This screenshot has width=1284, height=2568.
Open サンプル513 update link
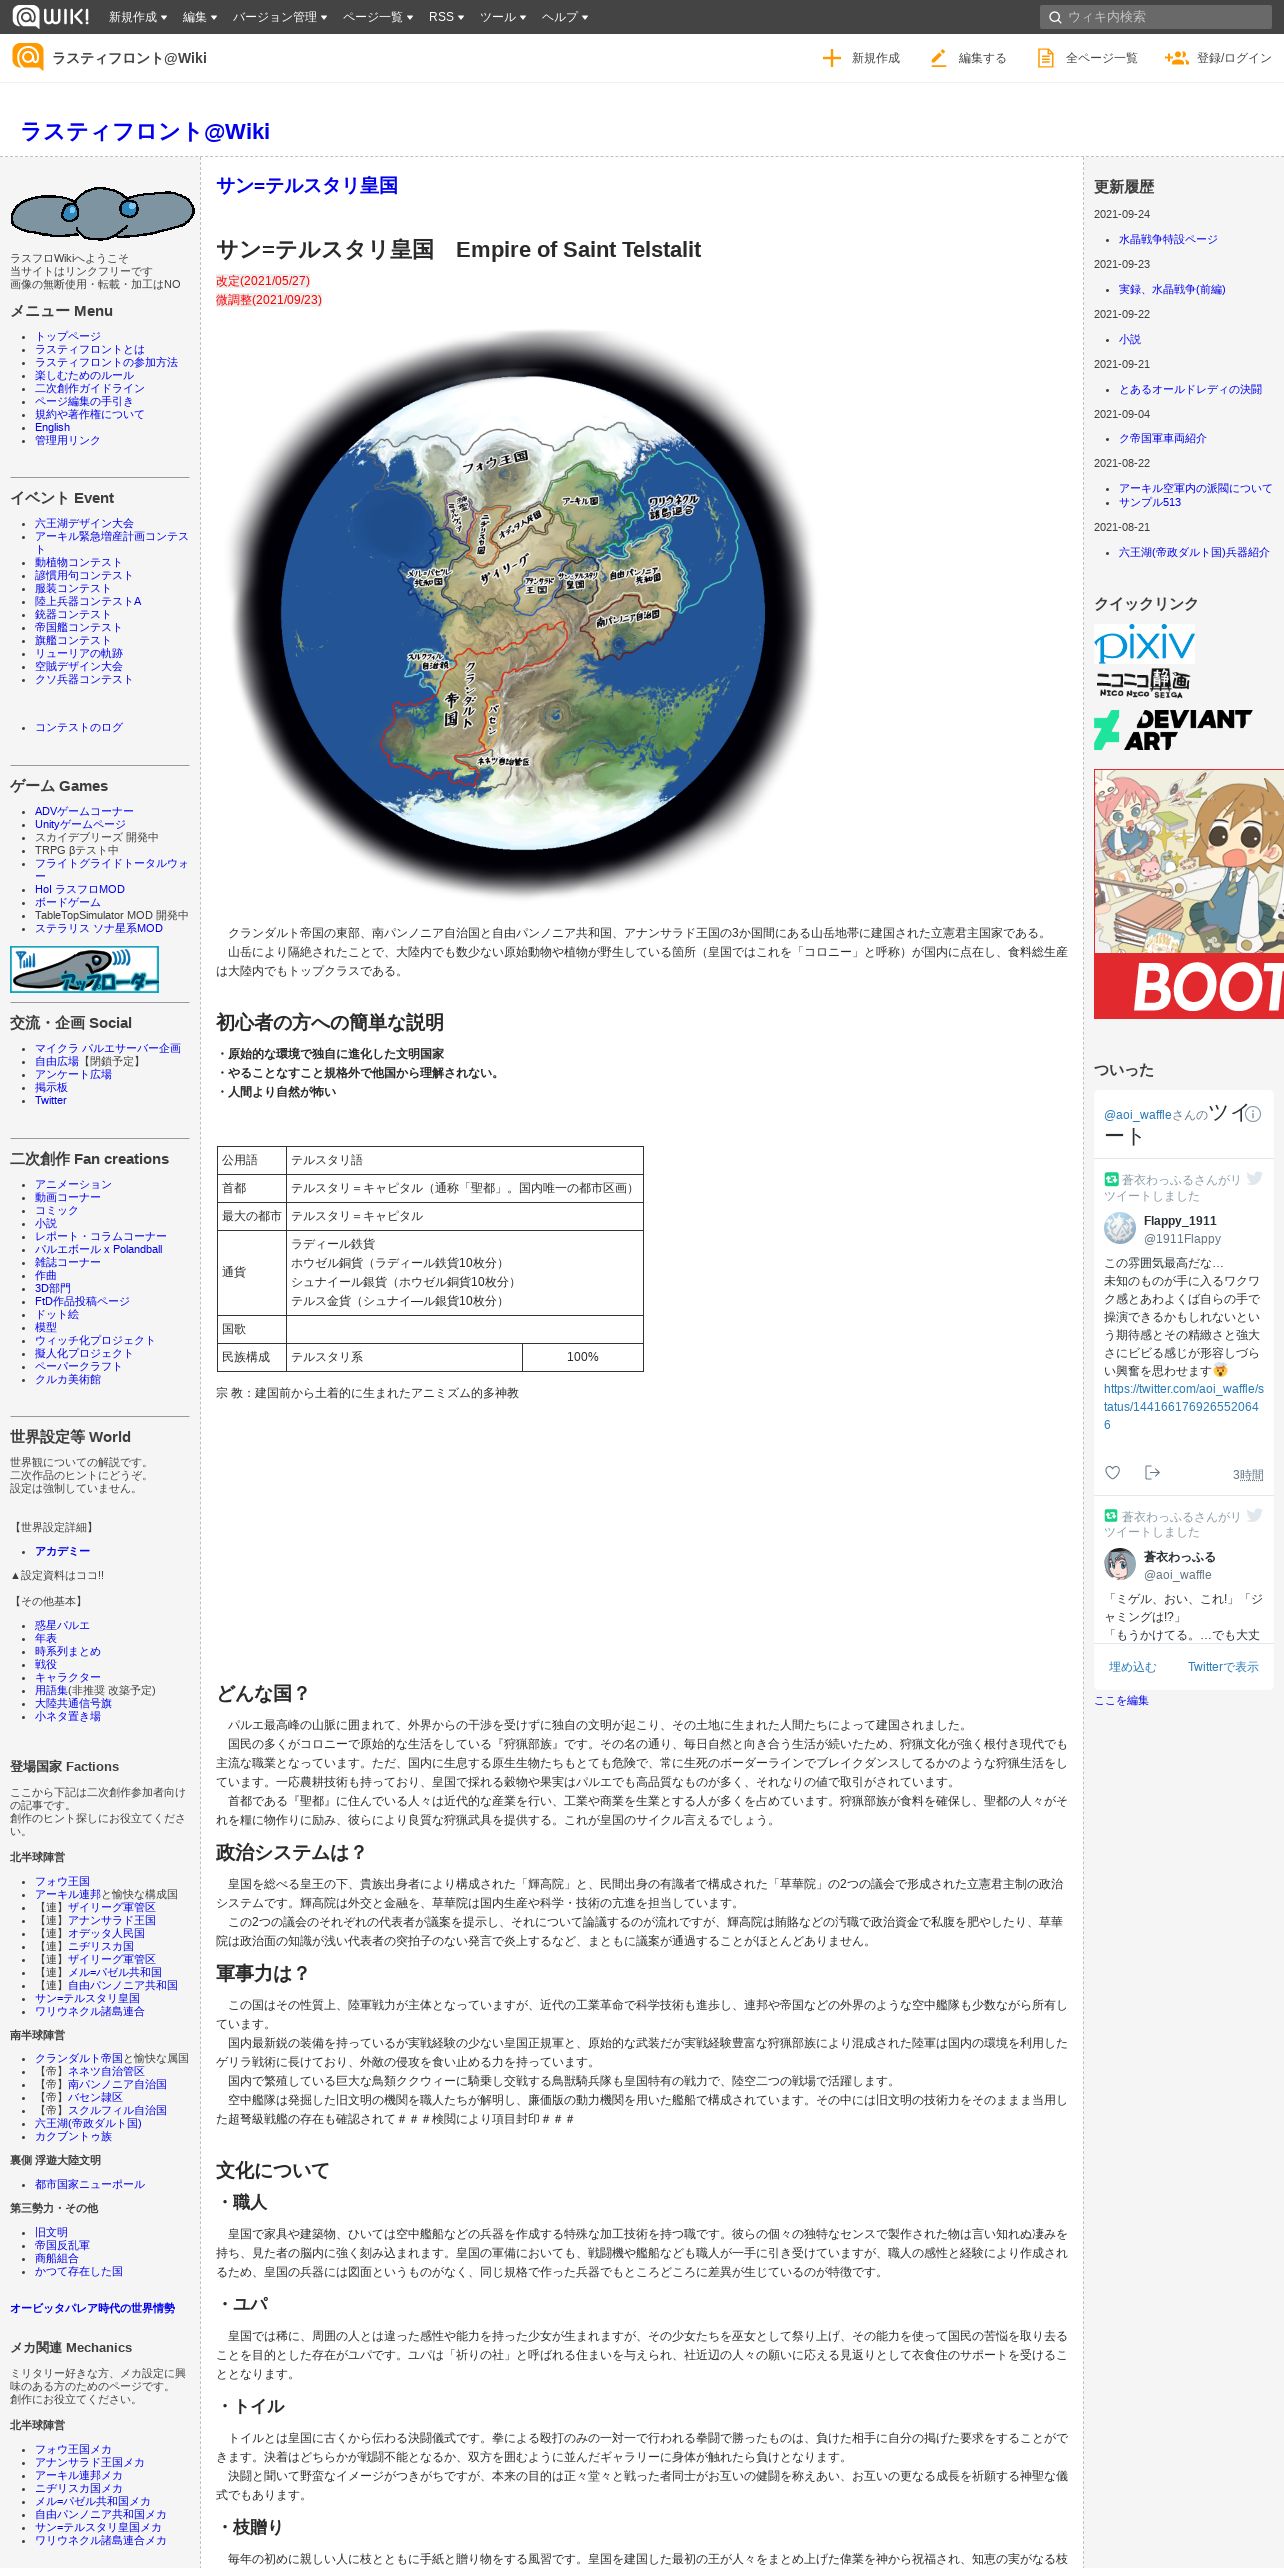click(x=1150, y=502)
